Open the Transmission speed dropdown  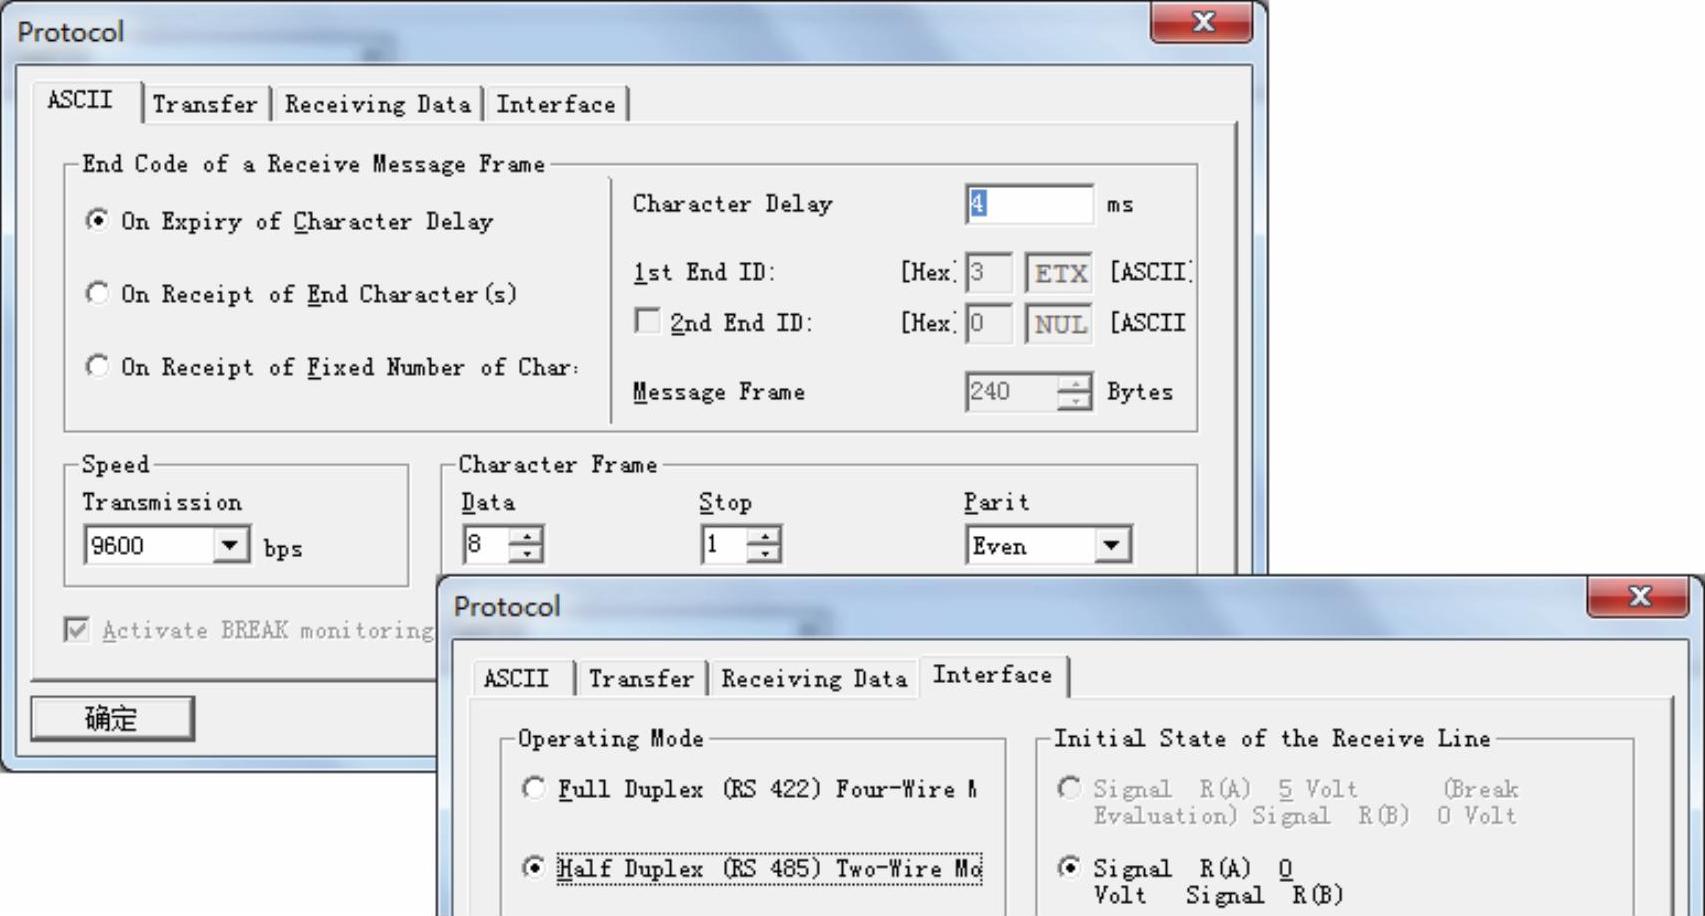click(x=231, y=545)
